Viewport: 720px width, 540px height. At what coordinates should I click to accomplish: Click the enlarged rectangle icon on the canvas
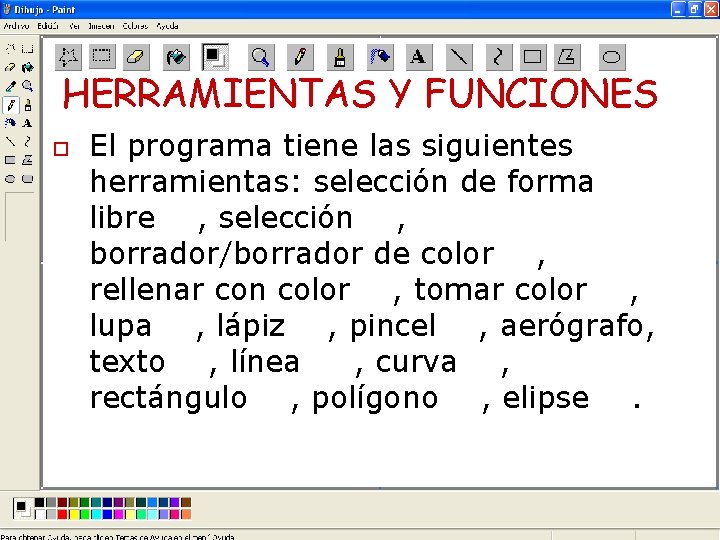point(533,57)
